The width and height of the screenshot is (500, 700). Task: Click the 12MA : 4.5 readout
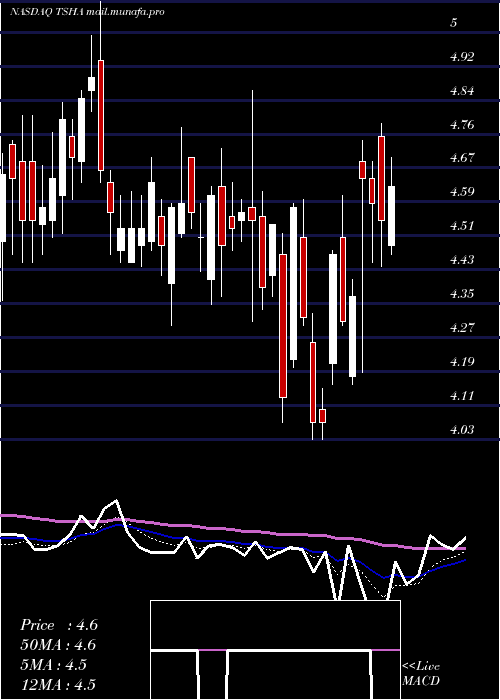pyautogui.click(x=58, y=684)
